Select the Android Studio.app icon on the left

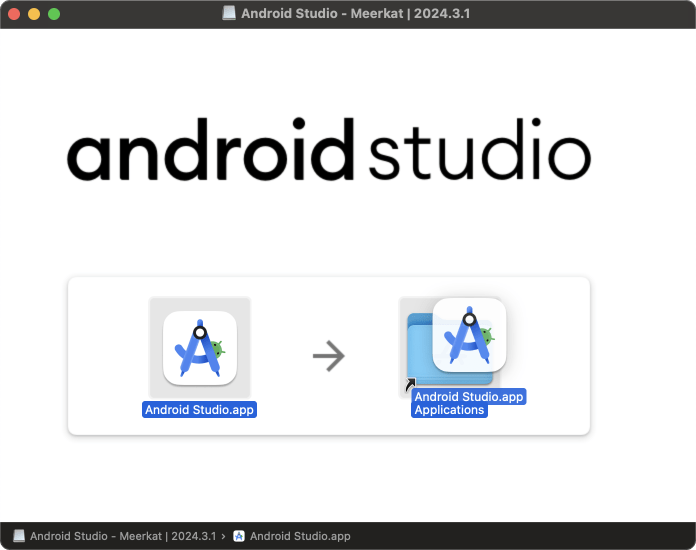pos(200,348)
